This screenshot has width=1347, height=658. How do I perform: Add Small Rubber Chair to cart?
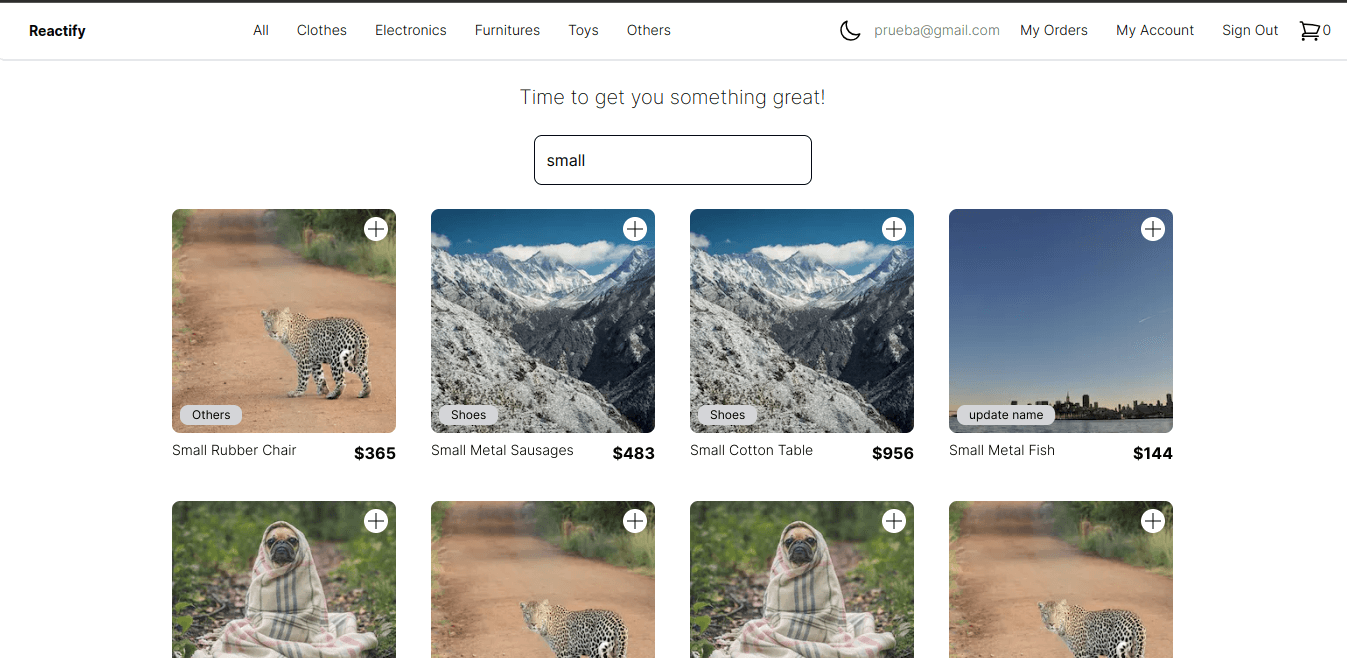tap(375, 229)
